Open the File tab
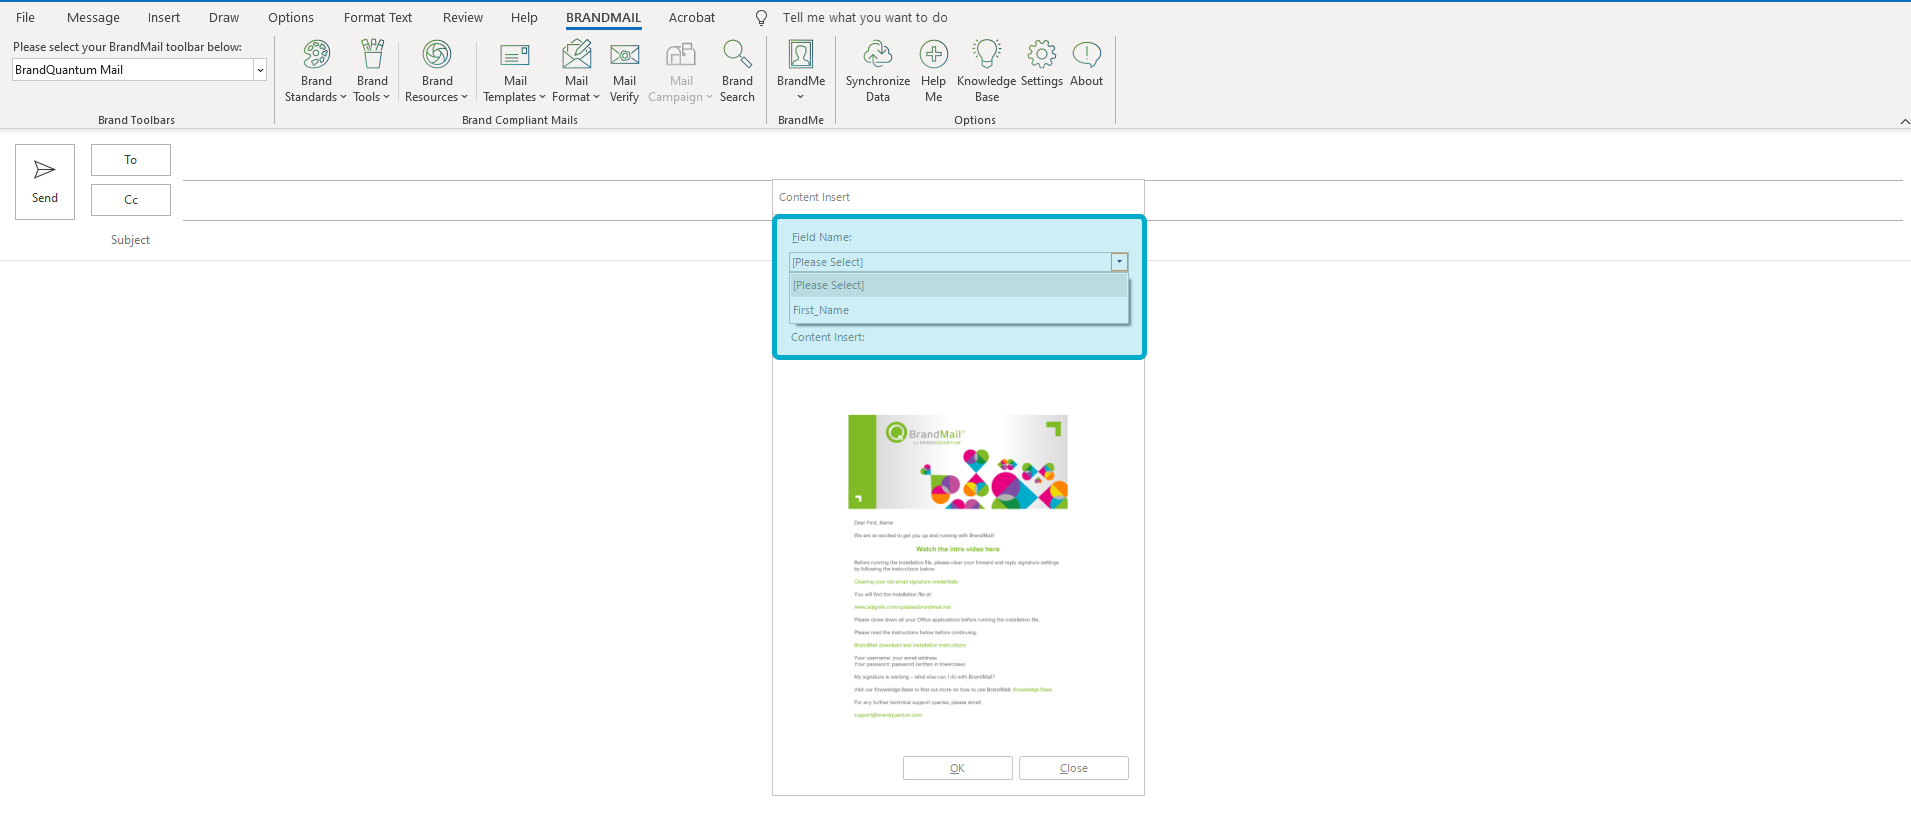Viewport: 1911px width, 813px height. coord(26,18)
